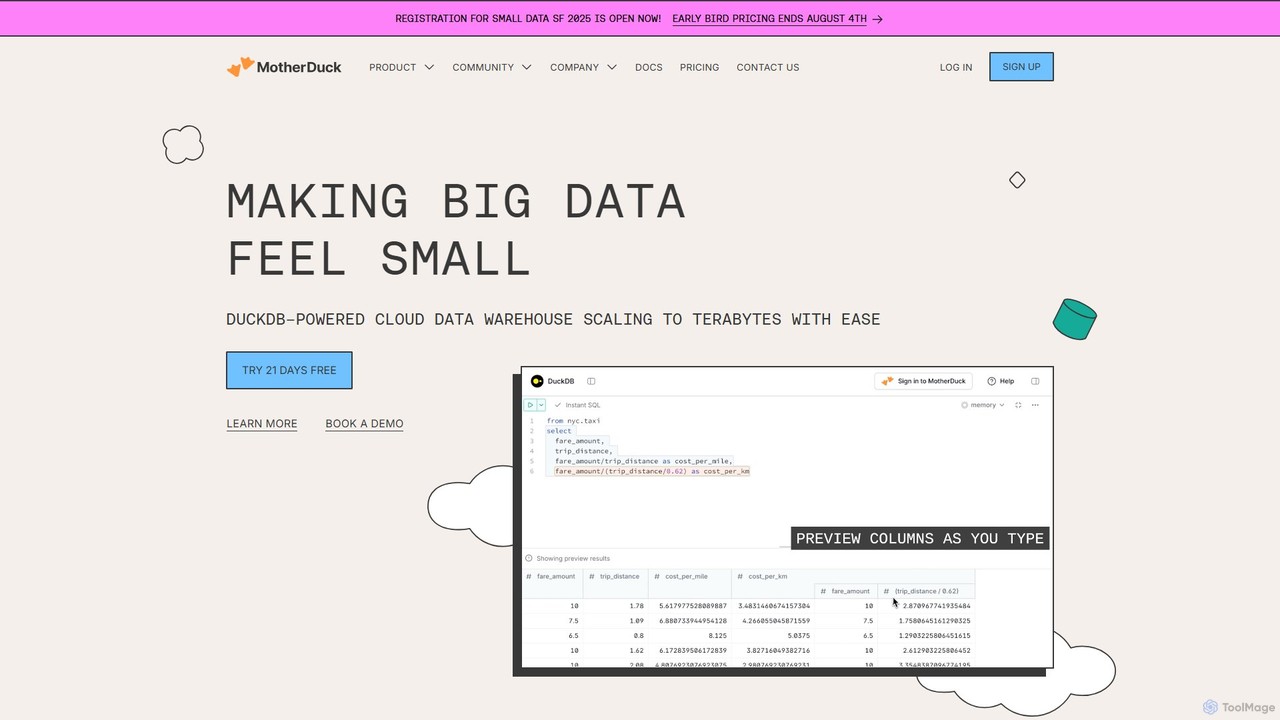Open the three-dots more options icon
The image size is (1280, 720).
tap(1035, 405)
